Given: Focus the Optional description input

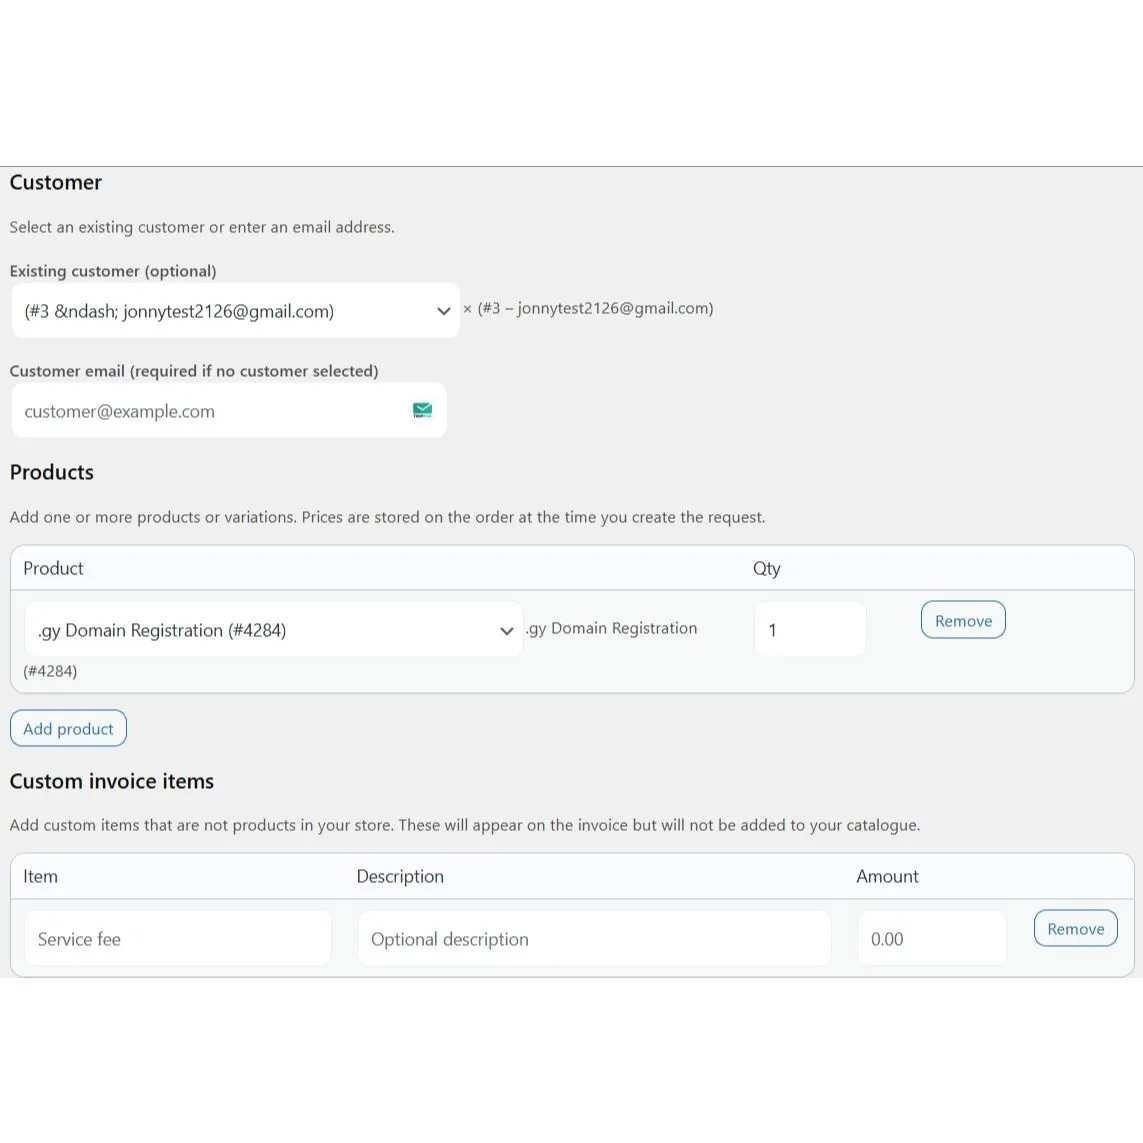Looking at the screenshot, I should (x=593, y=939).
